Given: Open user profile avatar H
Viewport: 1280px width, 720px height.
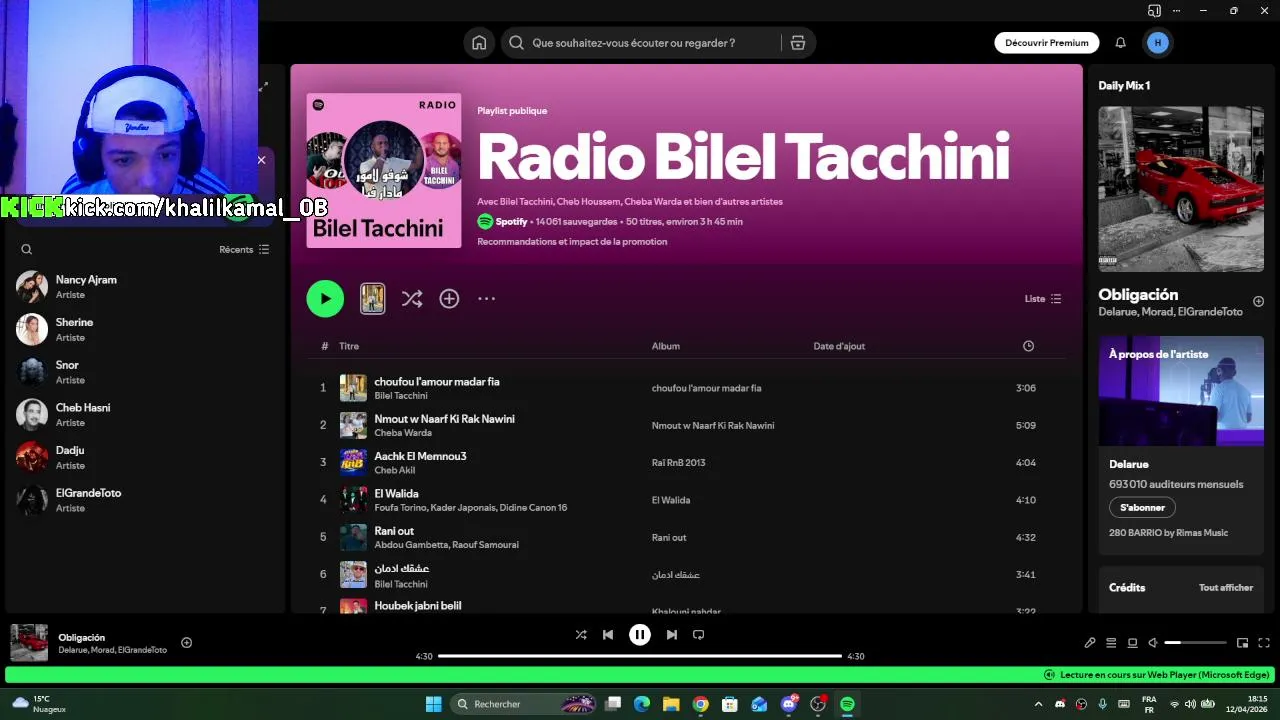Looking at the screenshot, I should pos(1158,43).
